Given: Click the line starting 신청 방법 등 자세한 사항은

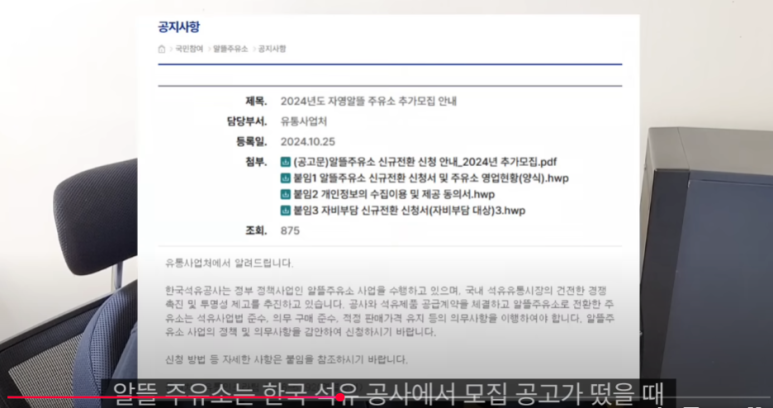Looking at the screenshot, I should pyautogui.click(x=286, y=359).
